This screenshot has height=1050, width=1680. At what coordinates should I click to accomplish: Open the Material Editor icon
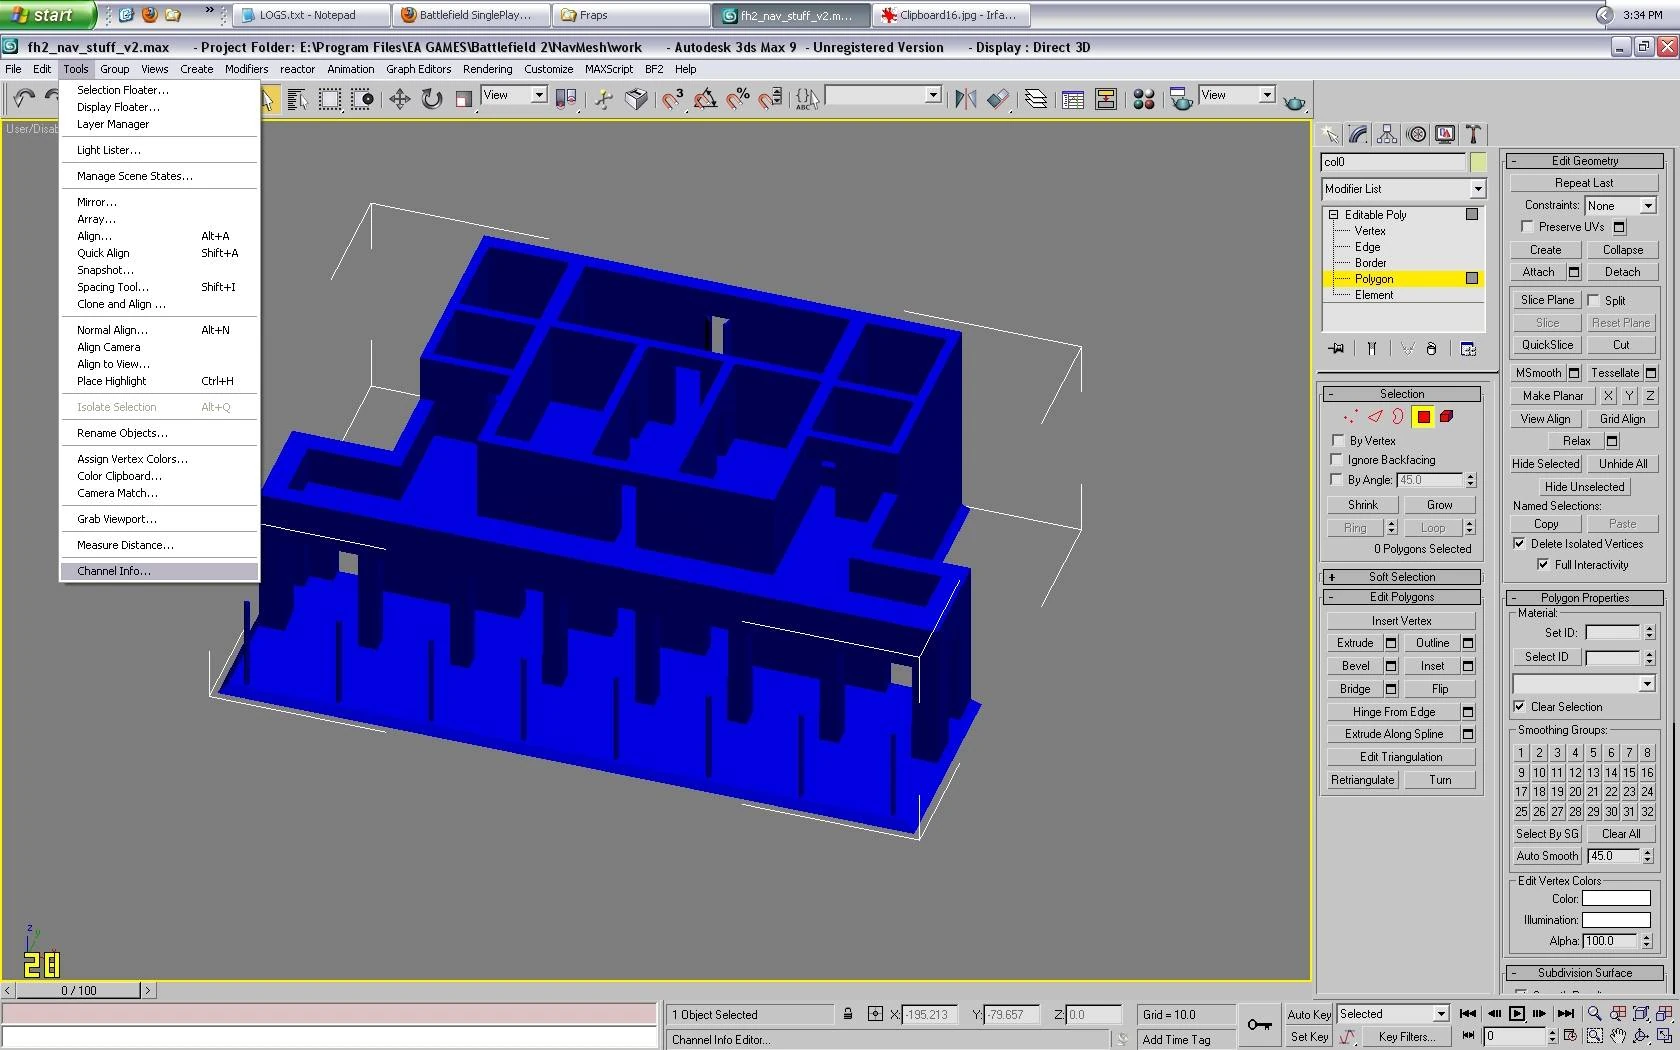pos(1144,99)
